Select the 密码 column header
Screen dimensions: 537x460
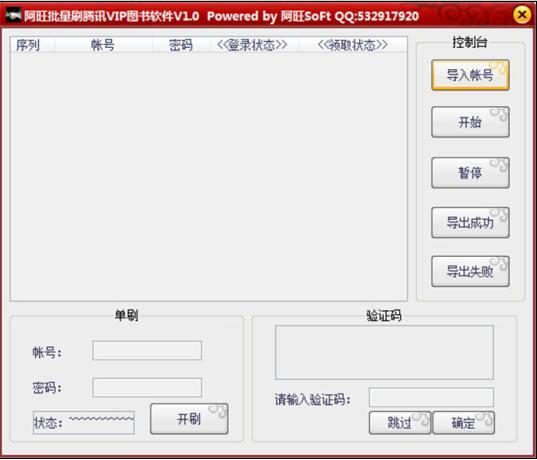182,45
